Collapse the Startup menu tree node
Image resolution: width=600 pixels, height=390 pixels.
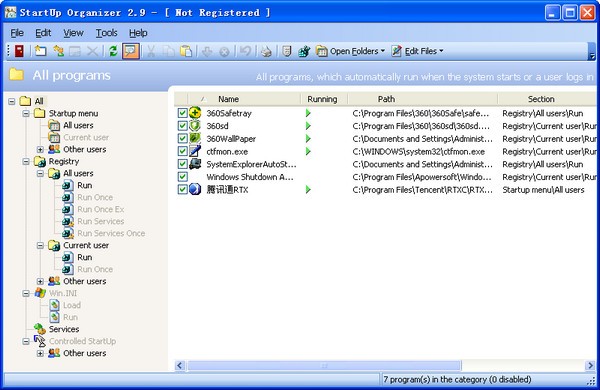coord(26,113)
